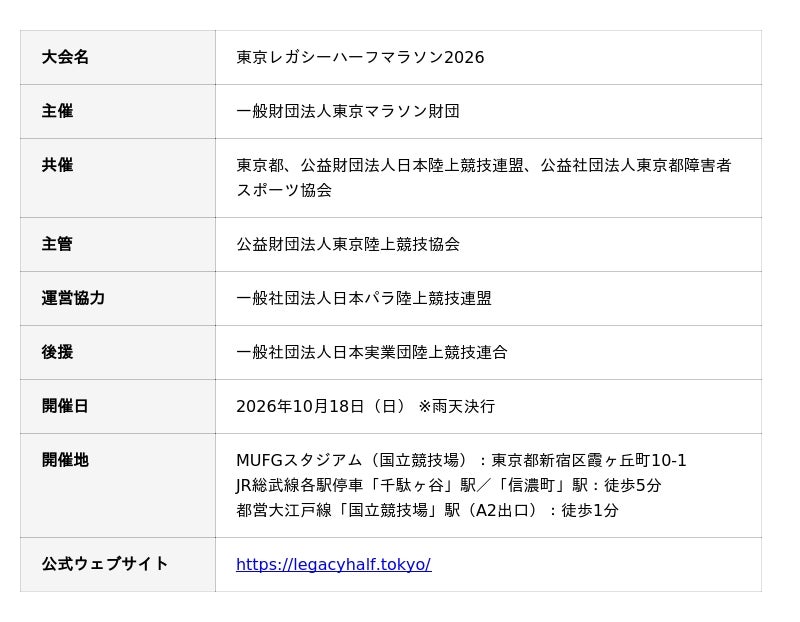800x622 pixels.
Task: Click the 東京レガシーハーフマラソン2026 event name text
Action: click(360, 57)
